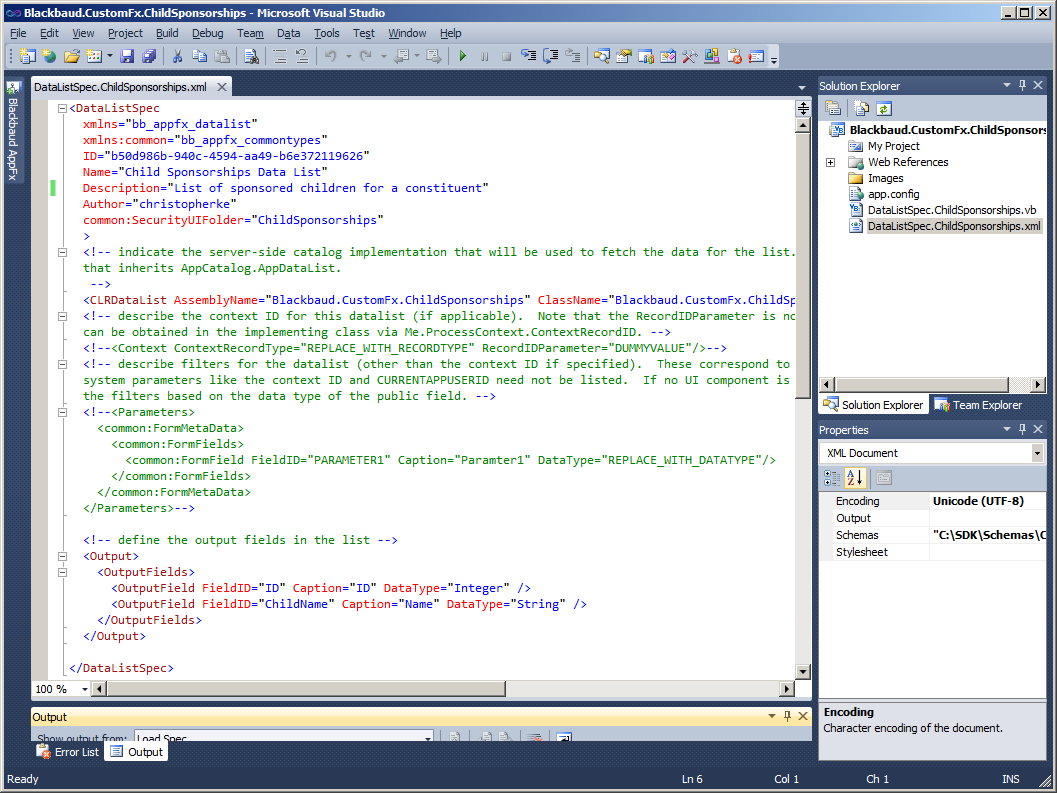Expand the Web References node
1057x793 pixels.
(x=830, y=163)
